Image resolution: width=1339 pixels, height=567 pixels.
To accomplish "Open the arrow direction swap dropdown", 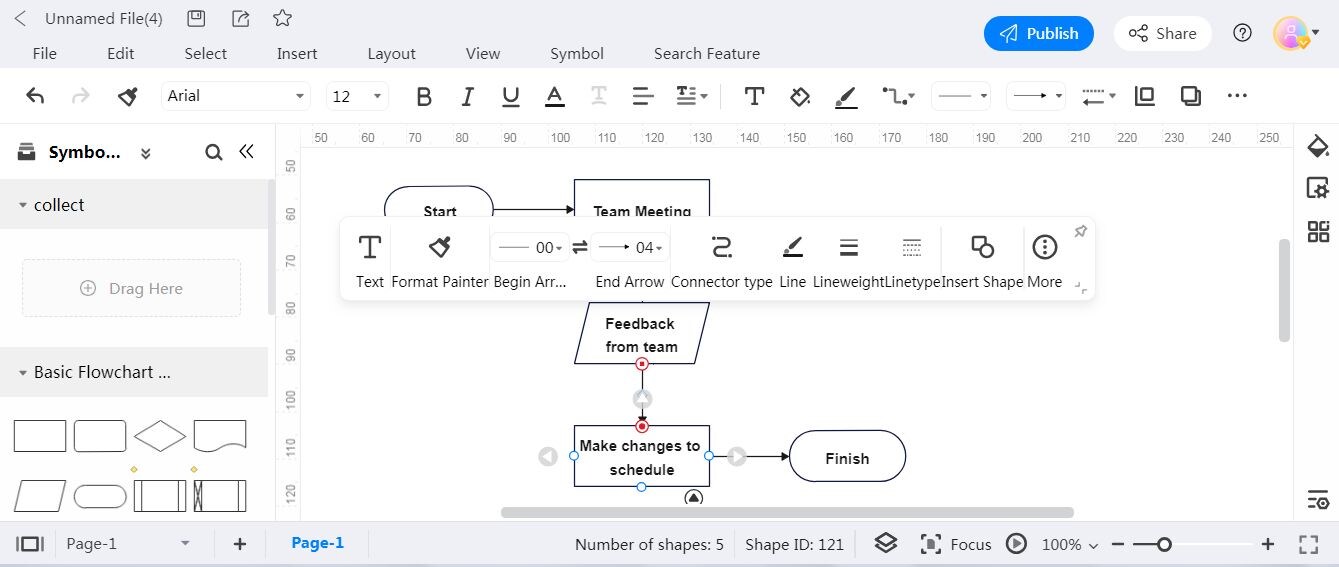I will click(x=1098, y=96).
